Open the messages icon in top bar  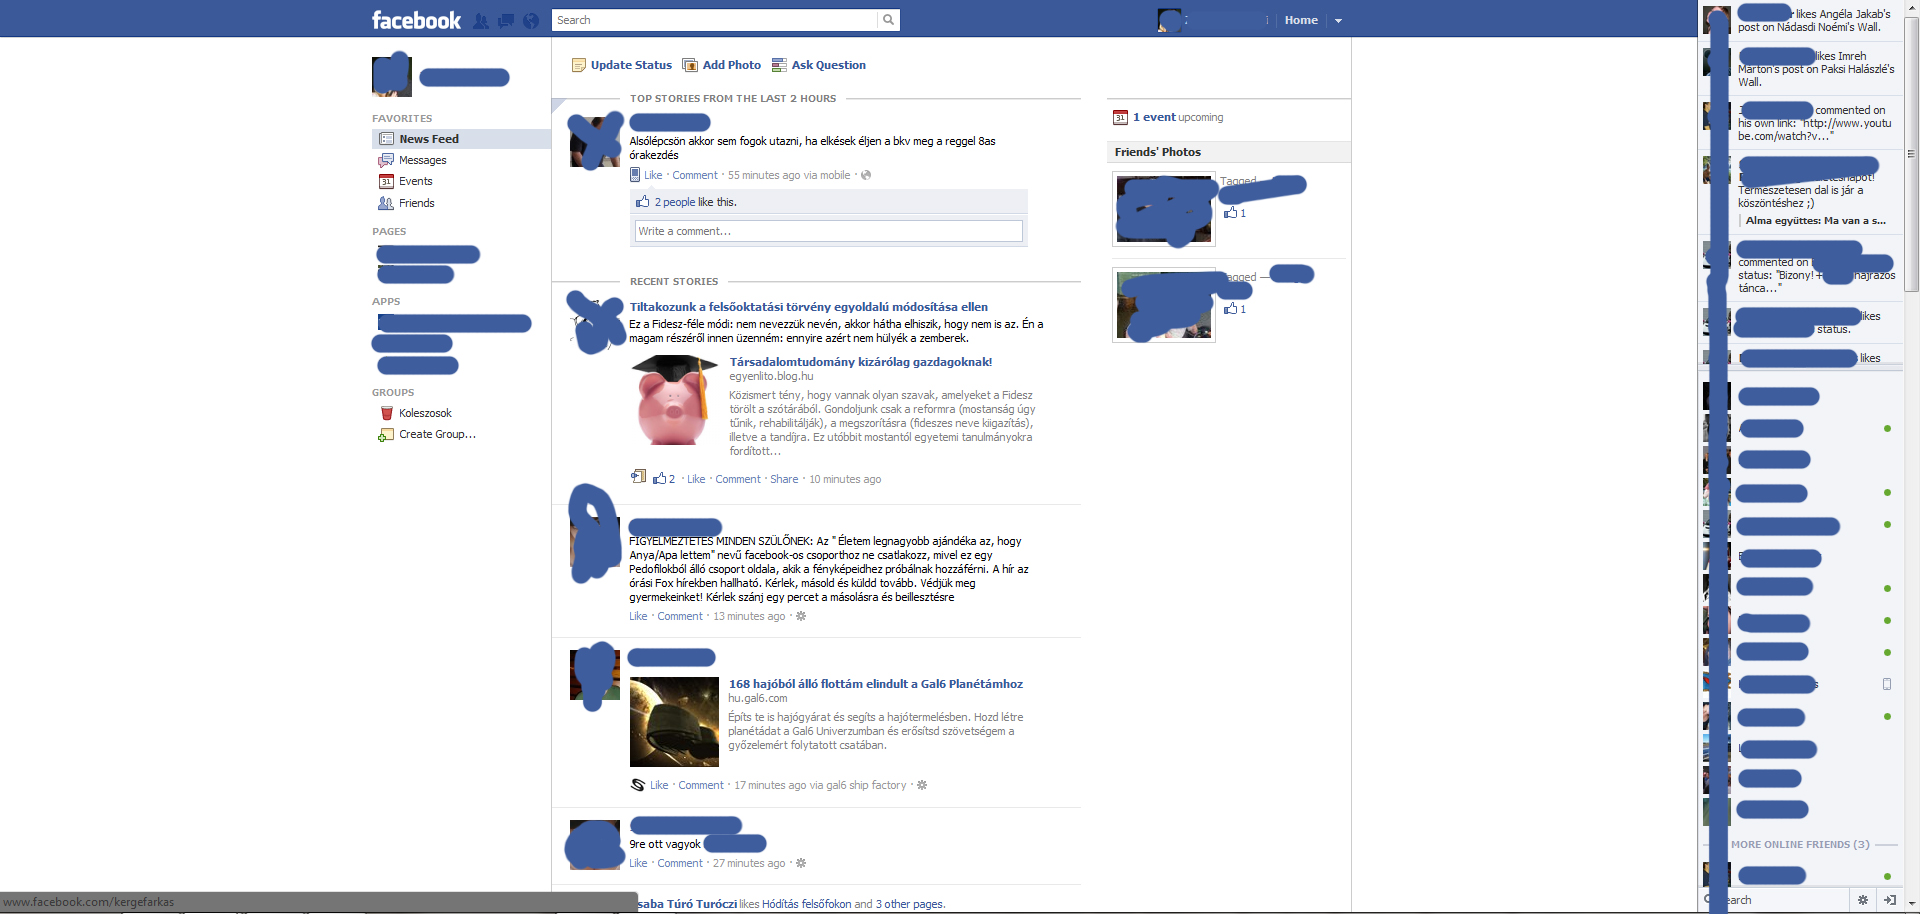tap(506, 21)
